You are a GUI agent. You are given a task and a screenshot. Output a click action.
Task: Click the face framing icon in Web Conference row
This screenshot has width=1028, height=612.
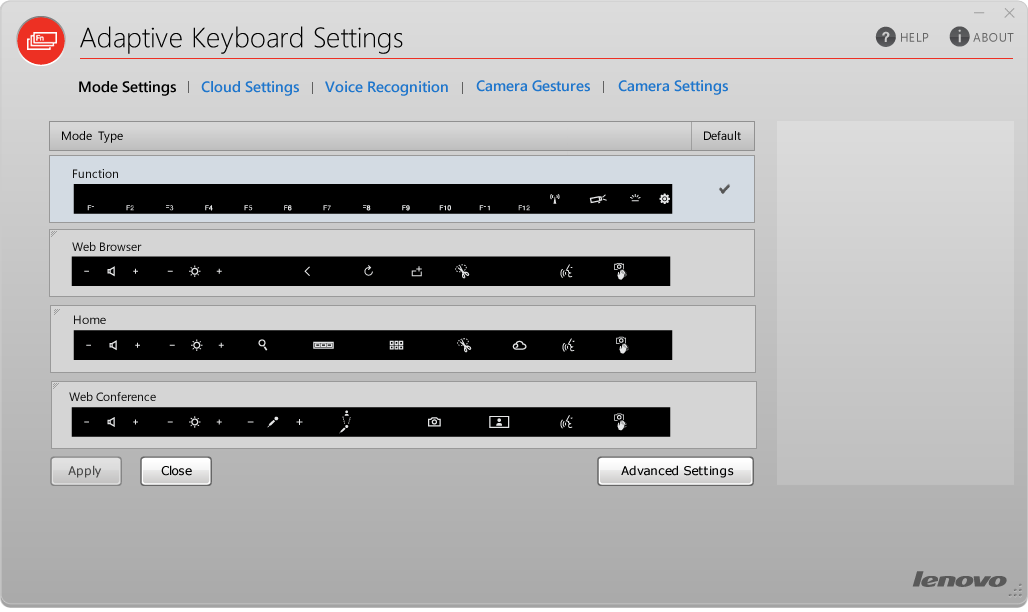tap(499, 422)
